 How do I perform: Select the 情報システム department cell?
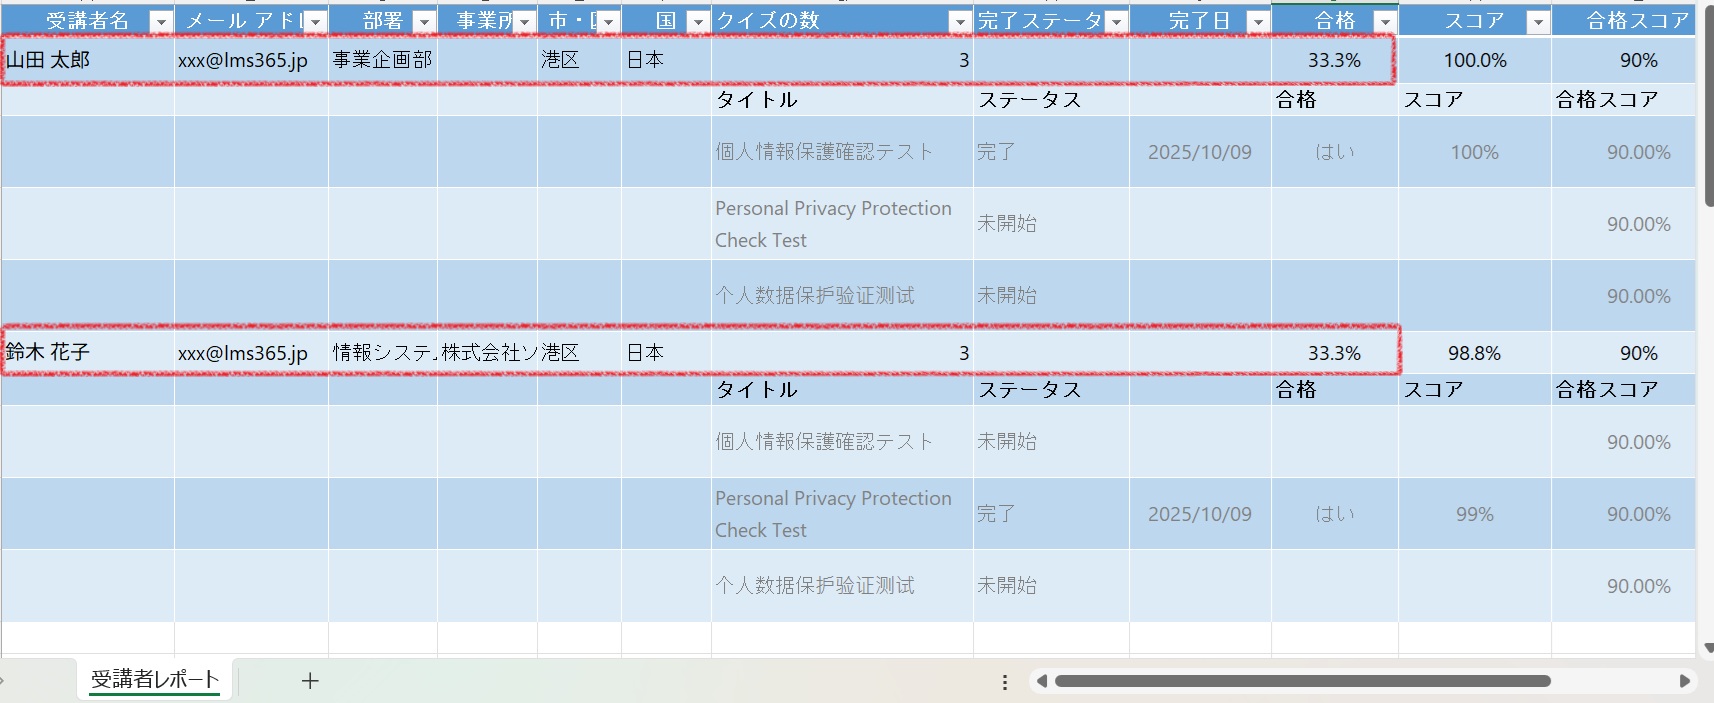click(383, 353)
